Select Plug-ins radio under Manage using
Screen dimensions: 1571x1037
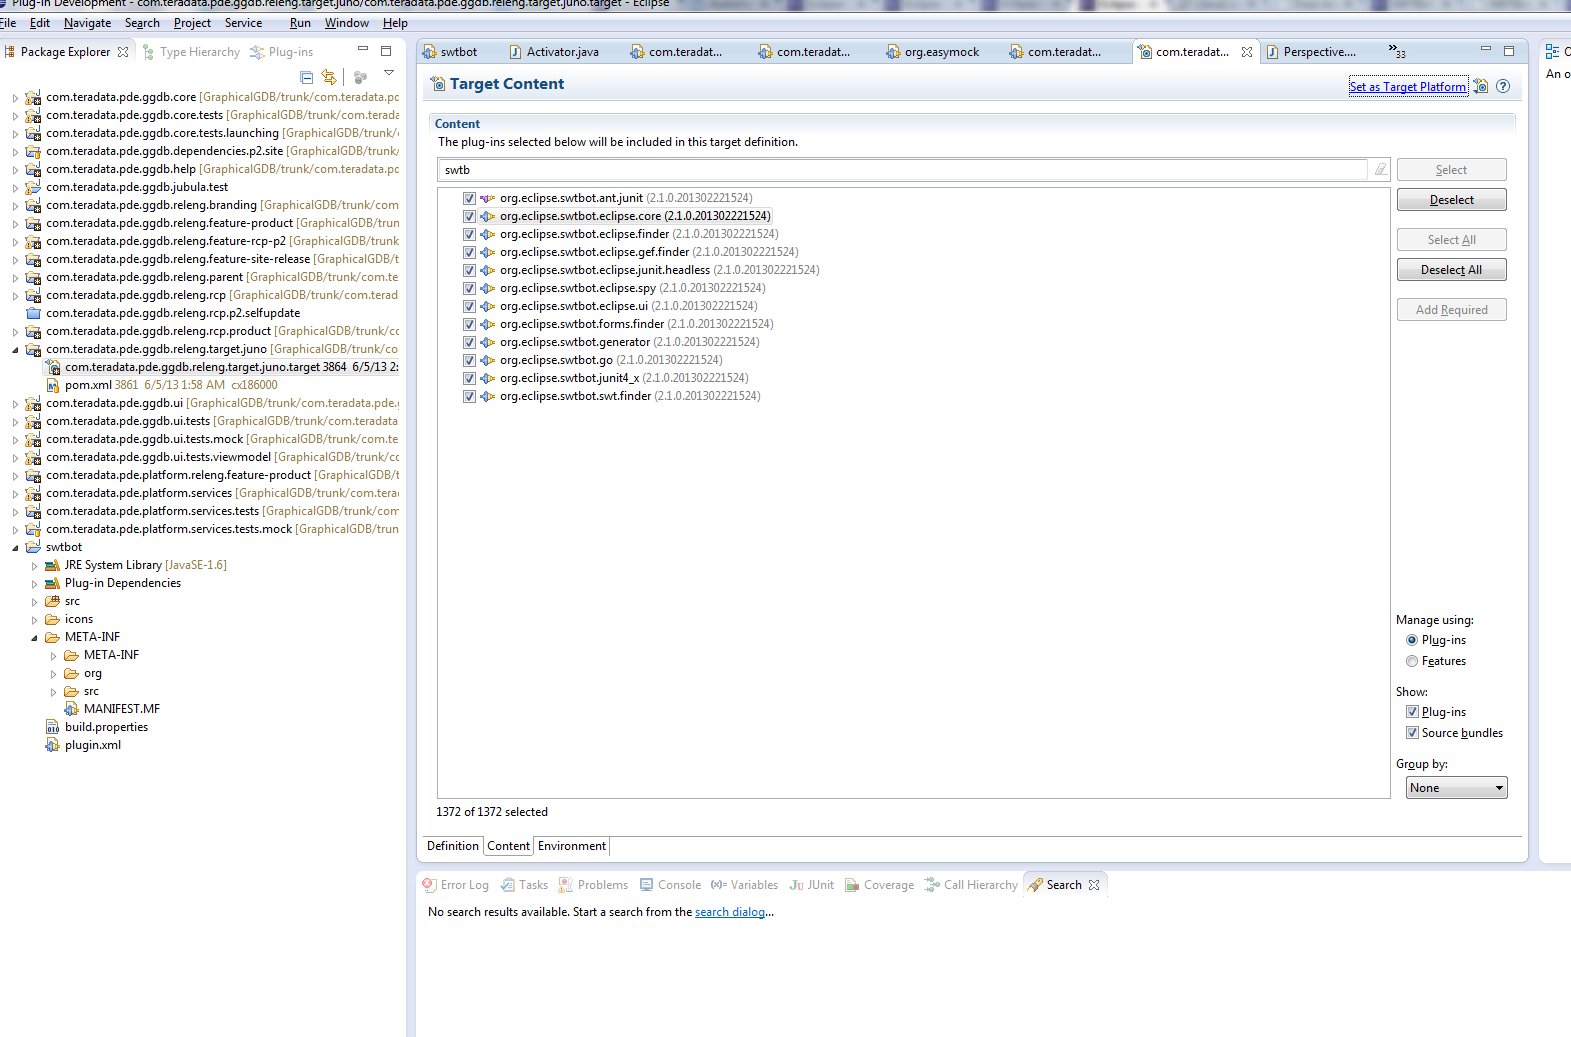click(1412, 640)
